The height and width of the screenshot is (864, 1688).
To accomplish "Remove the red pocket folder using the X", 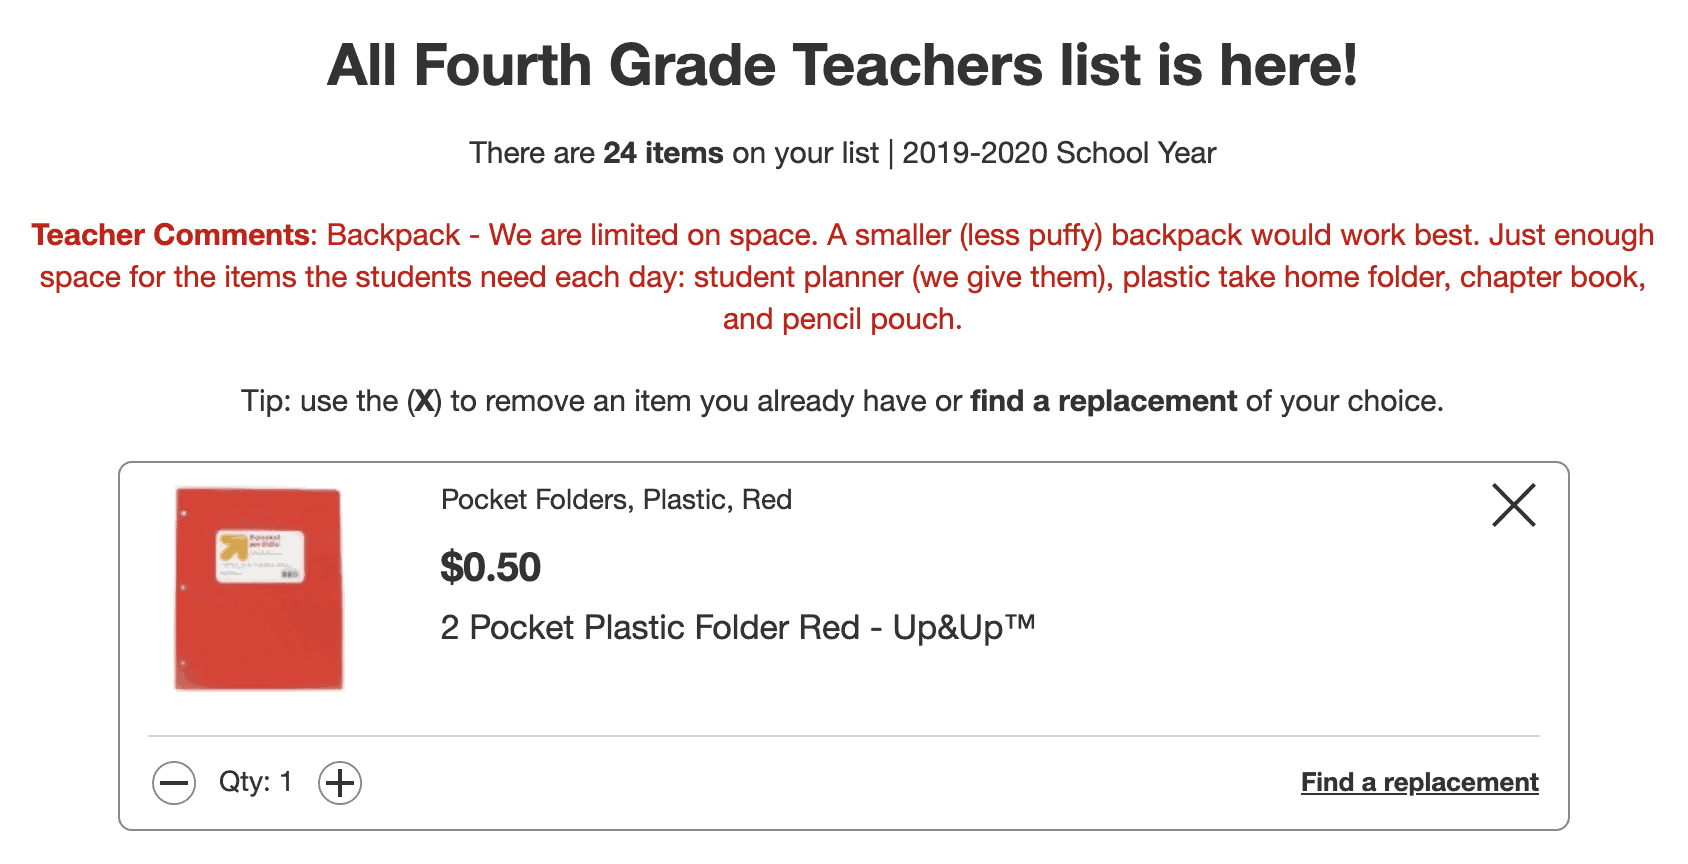I will pos(1512,506).
